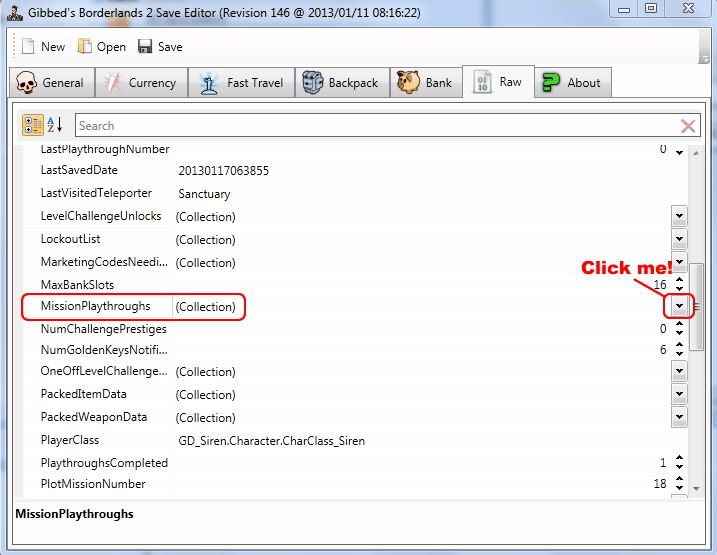Click scrollbar down arrow in property grid

coord(696,489)
